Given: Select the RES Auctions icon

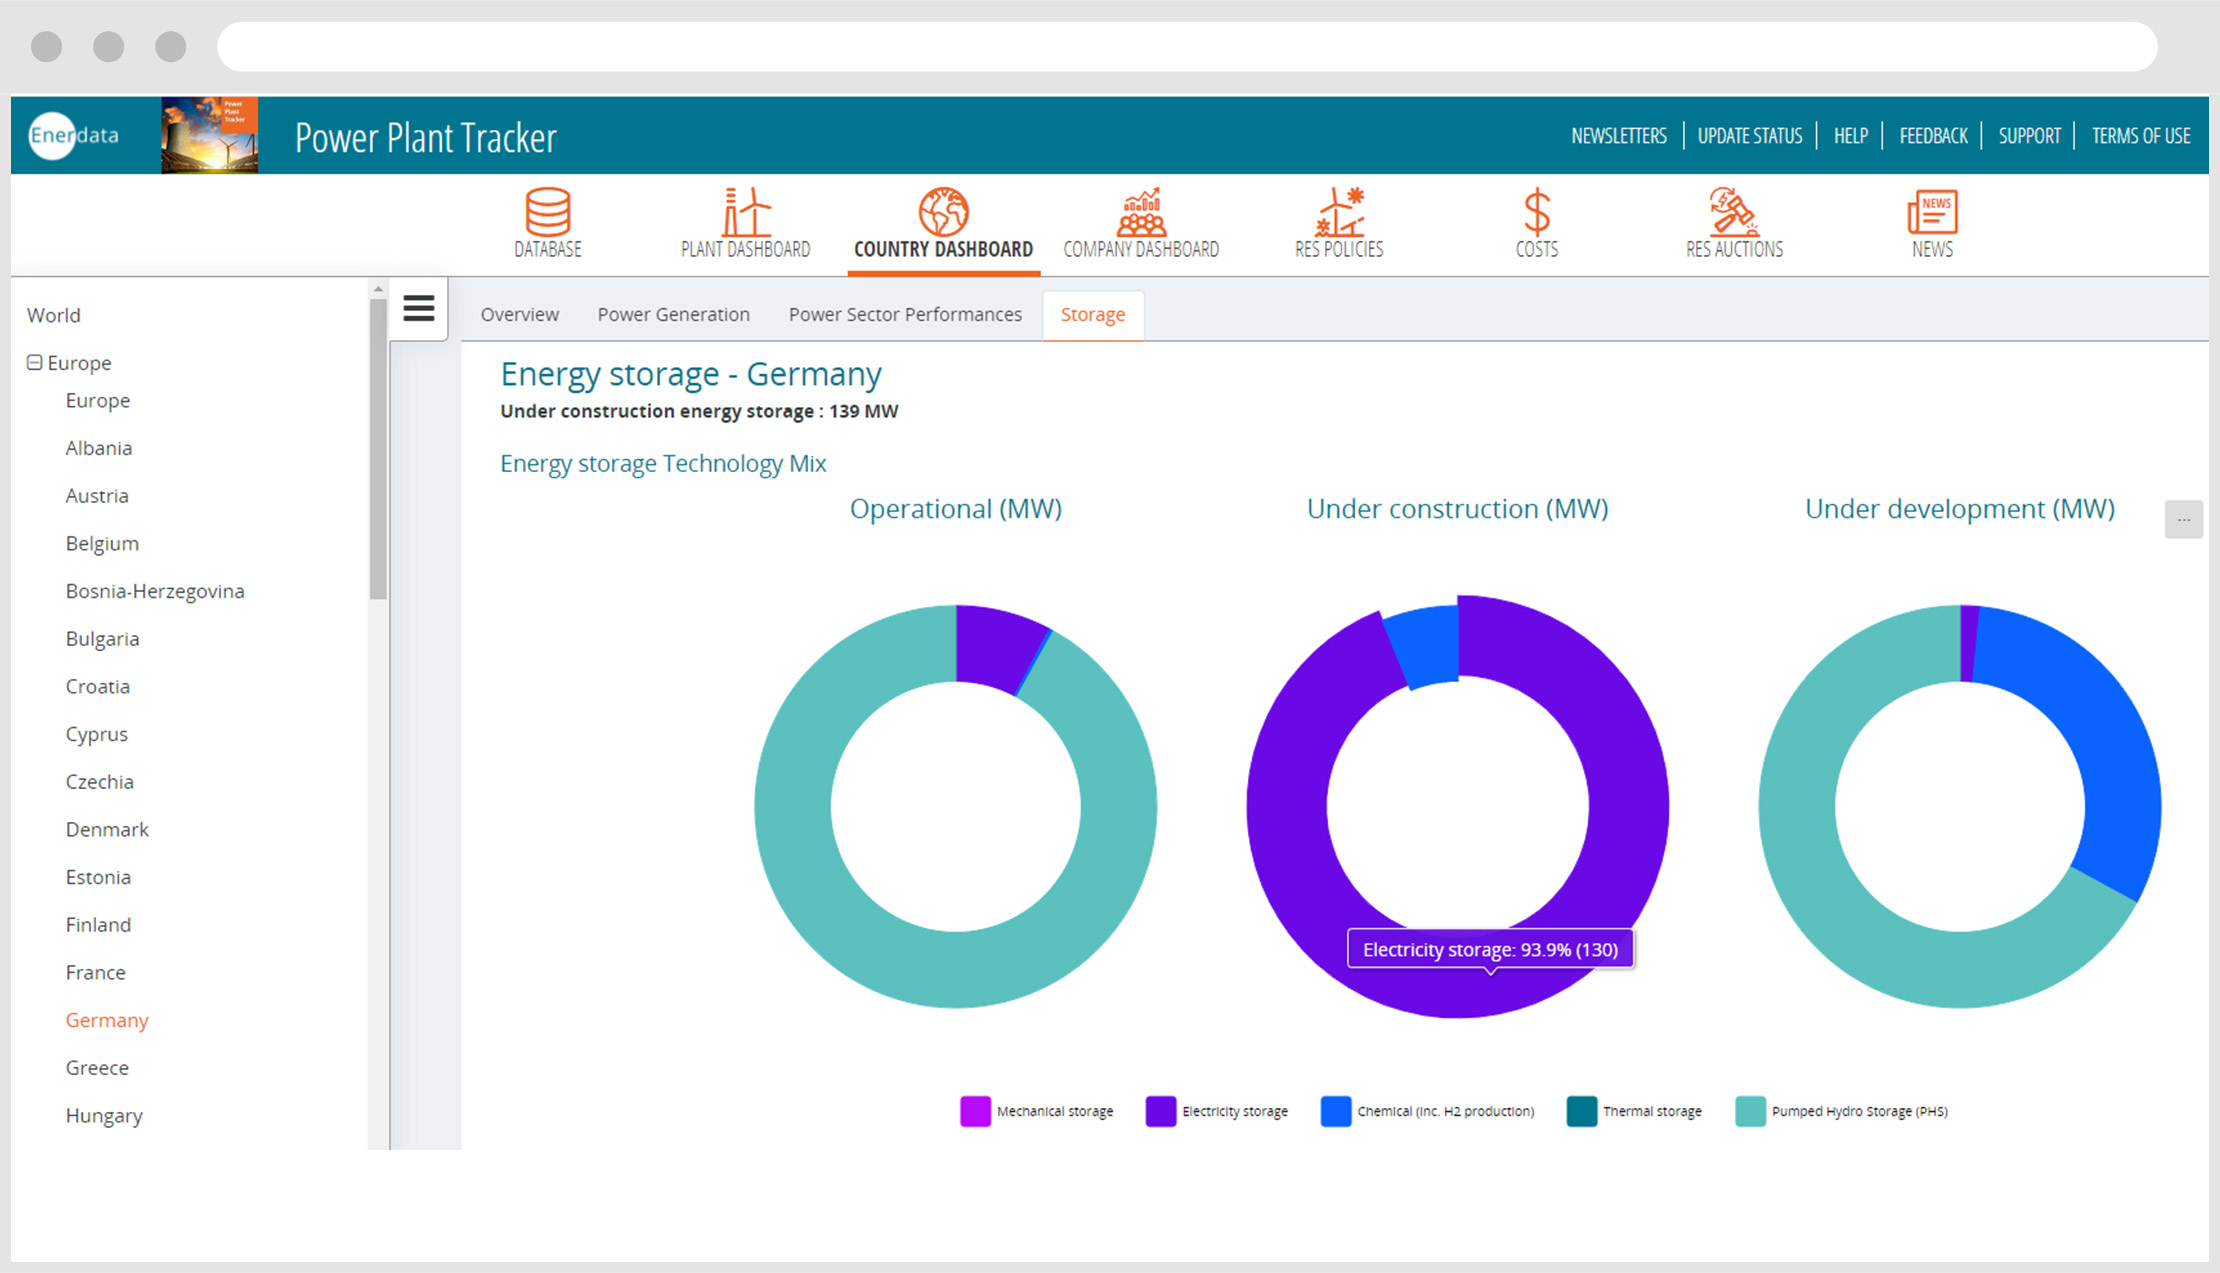Looking at the screenshot, I should click(x=1733, y=224).
